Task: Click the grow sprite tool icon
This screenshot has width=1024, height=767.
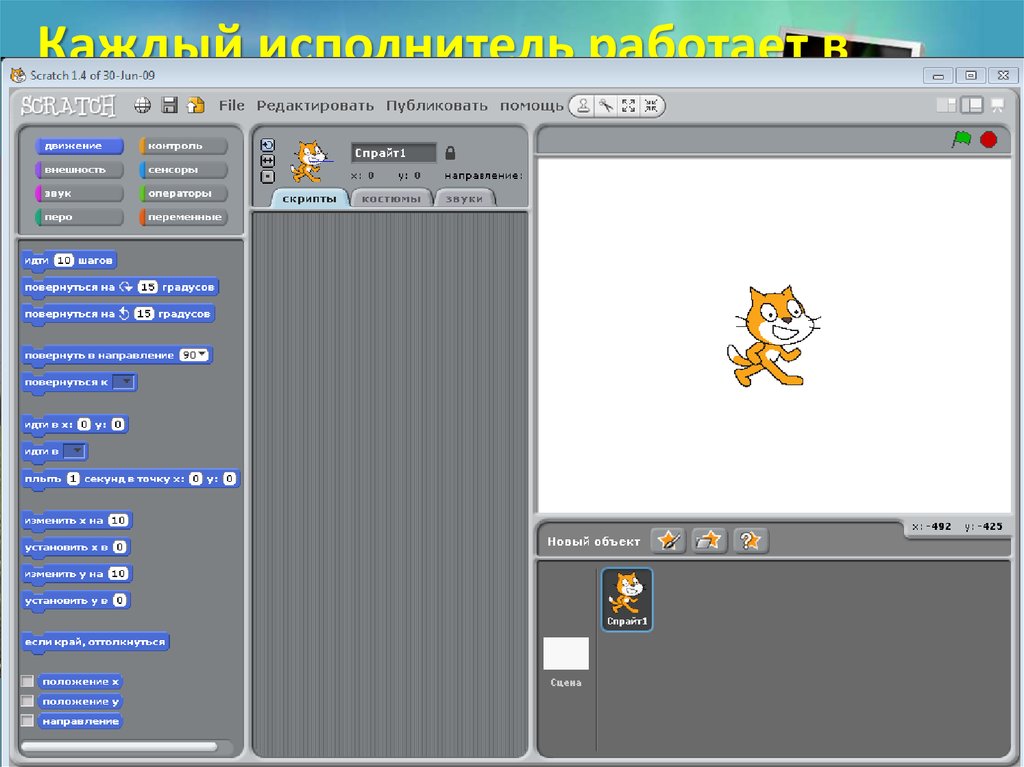Action: click(629, 106)
